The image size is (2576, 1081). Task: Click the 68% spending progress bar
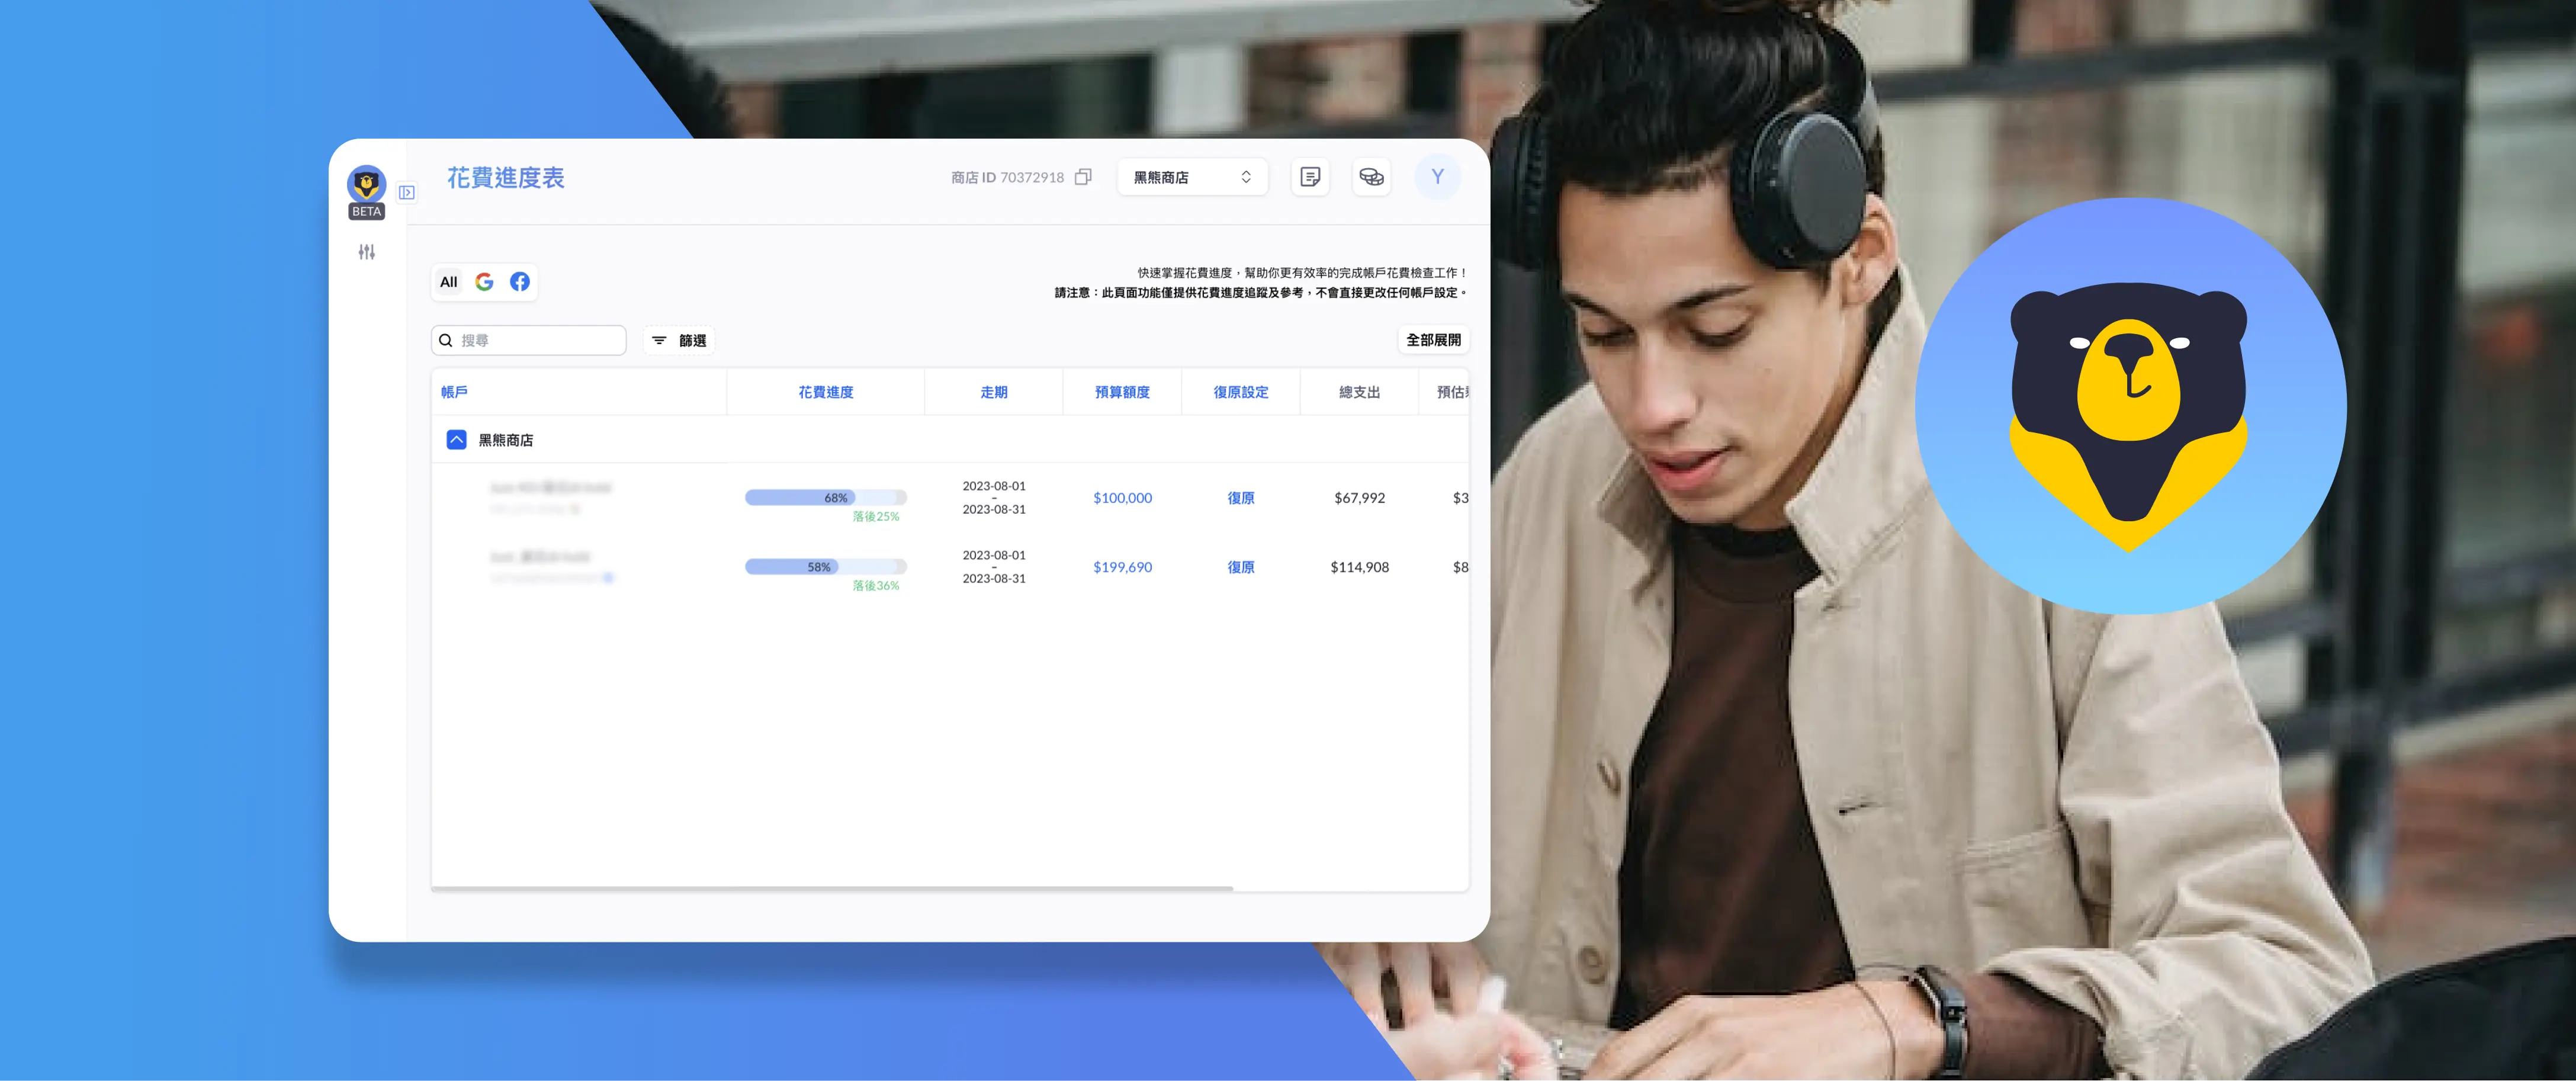[x=825, y=498]
